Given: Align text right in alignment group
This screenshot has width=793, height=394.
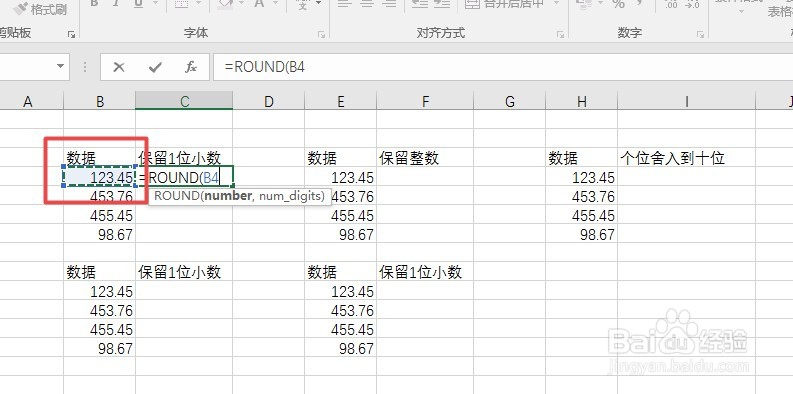Looking at the screenshot, I should 389,4.
